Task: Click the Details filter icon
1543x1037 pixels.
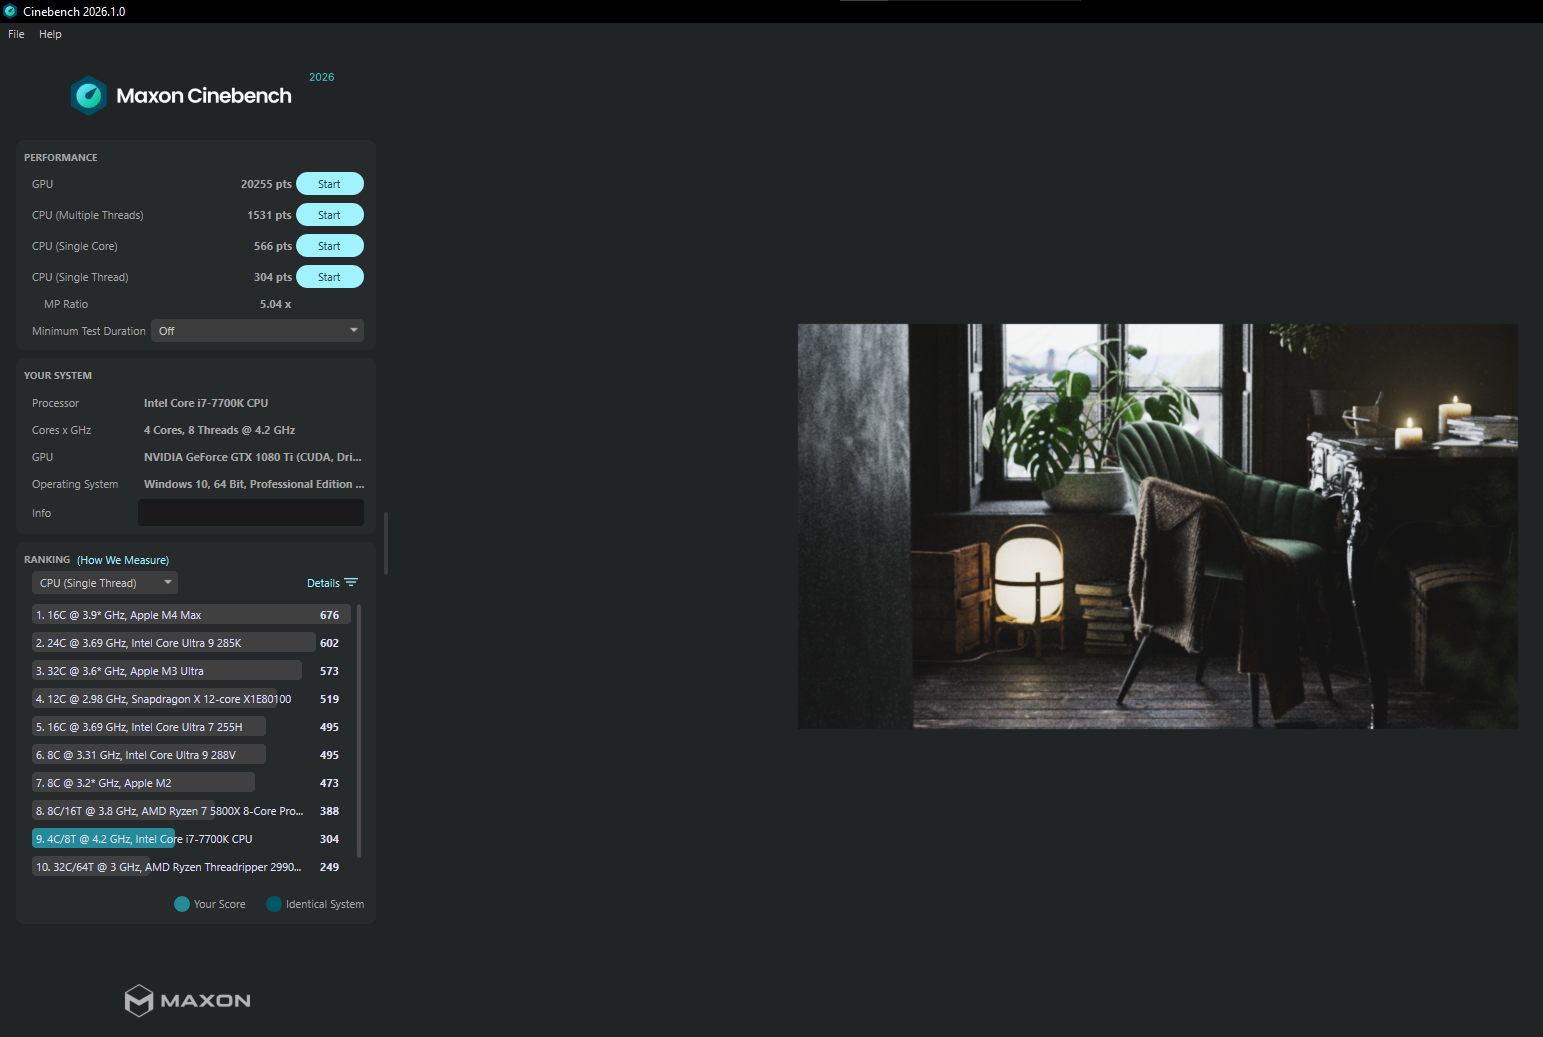Action: 351,583
